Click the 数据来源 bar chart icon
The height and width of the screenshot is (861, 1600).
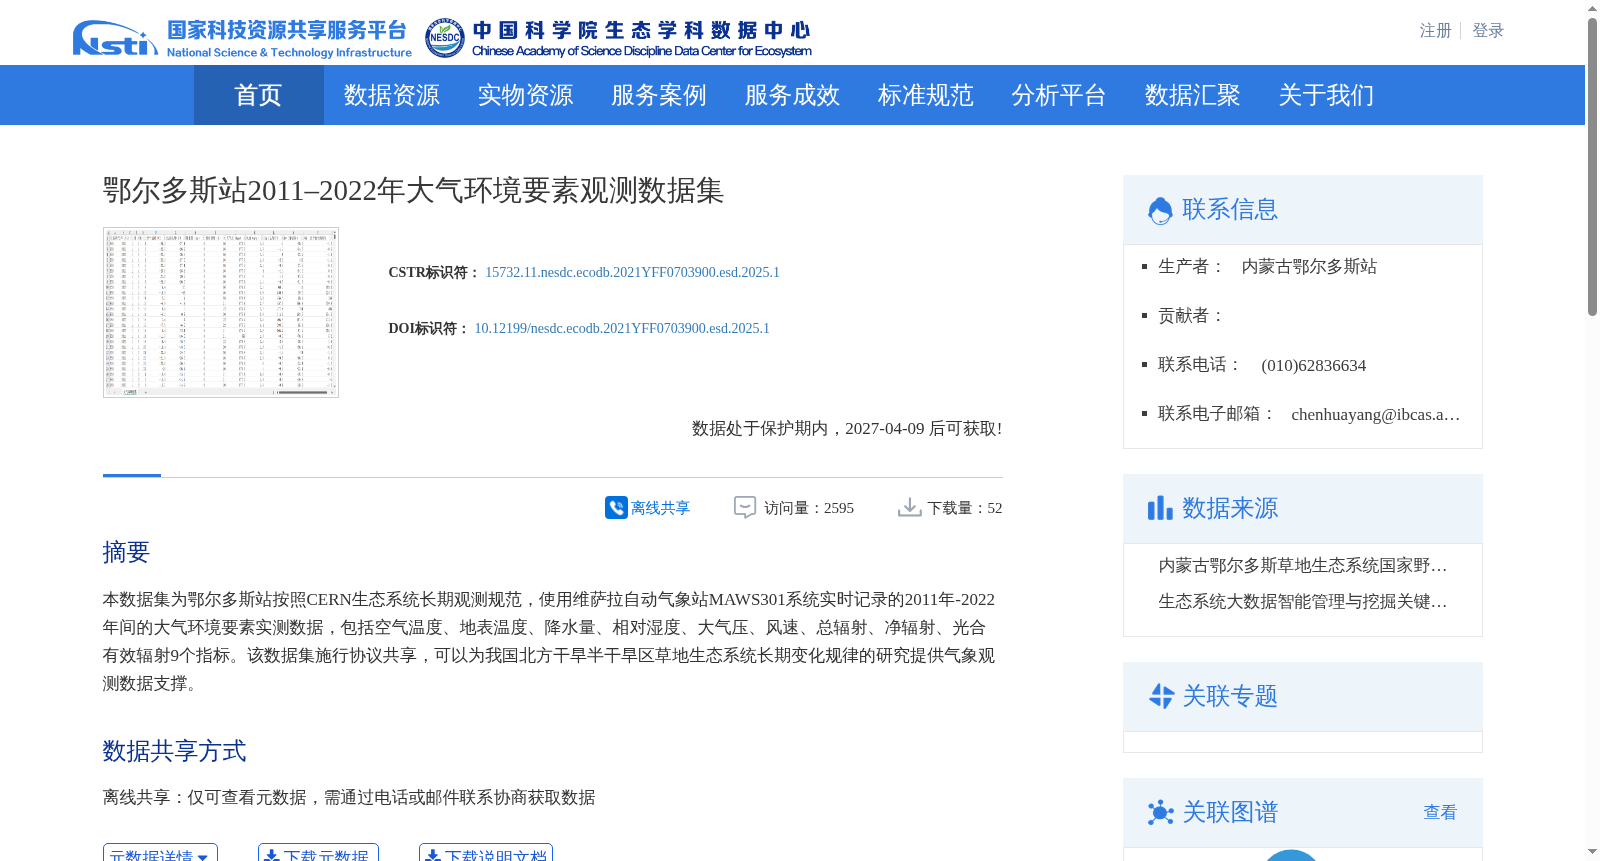pos(1160,508)
